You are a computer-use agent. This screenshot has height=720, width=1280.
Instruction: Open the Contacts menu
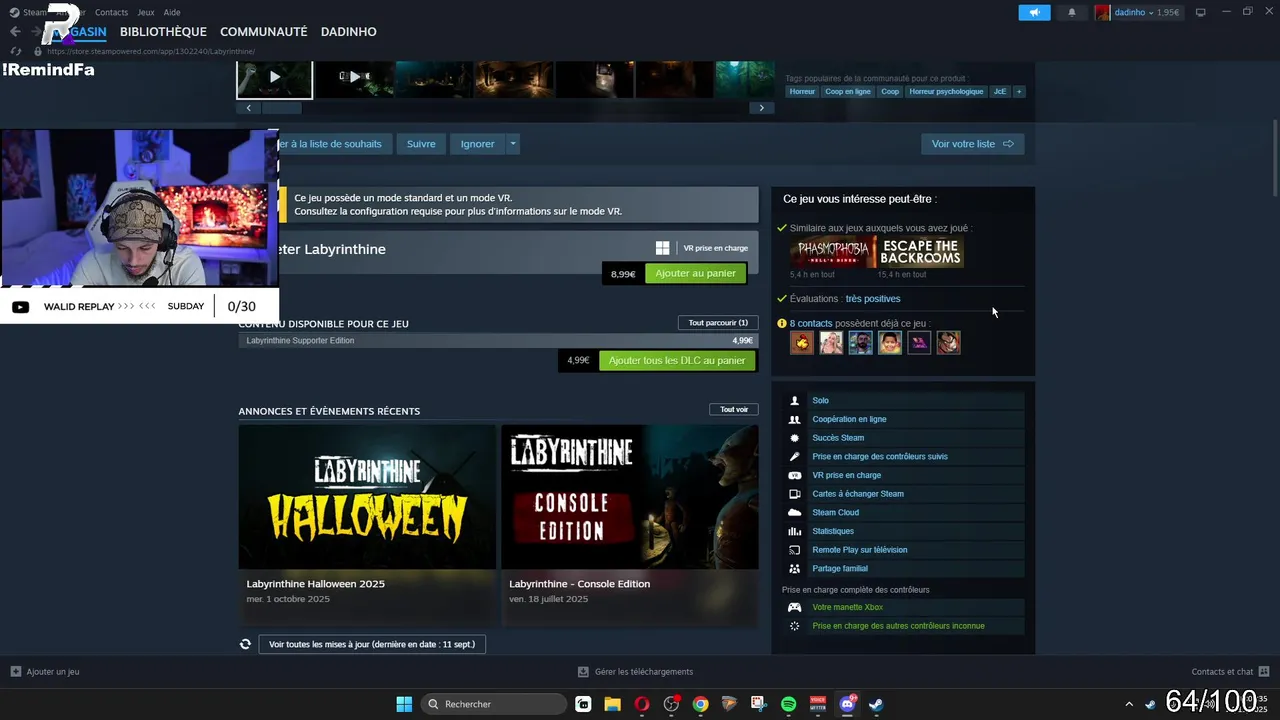click(111, 12)
